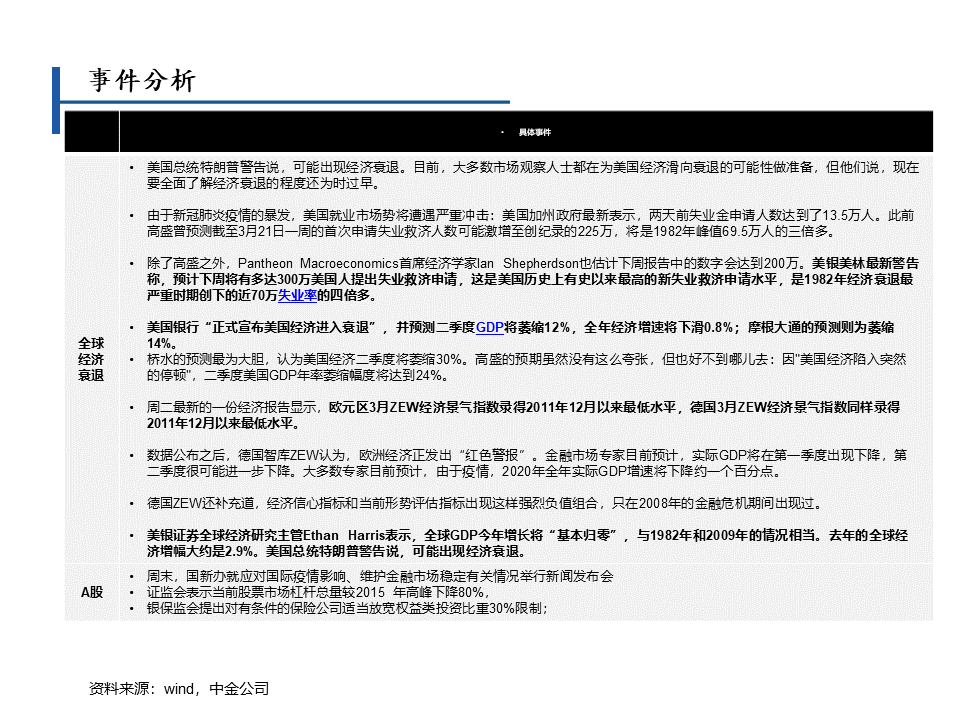This screenshot has height=720, width=960.
Task: Select the A股 row label
Action: coord(92,592)
